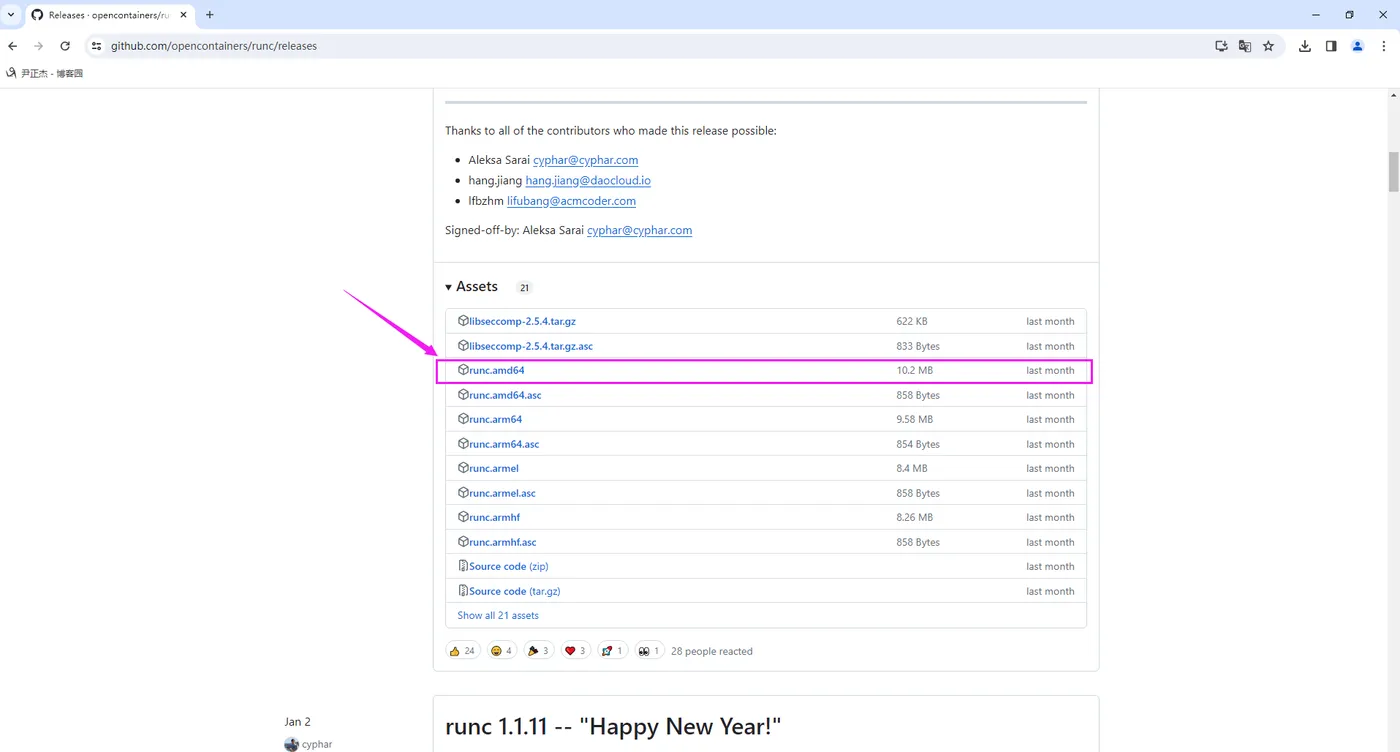Click the 622 KB size text

point(912,322)
